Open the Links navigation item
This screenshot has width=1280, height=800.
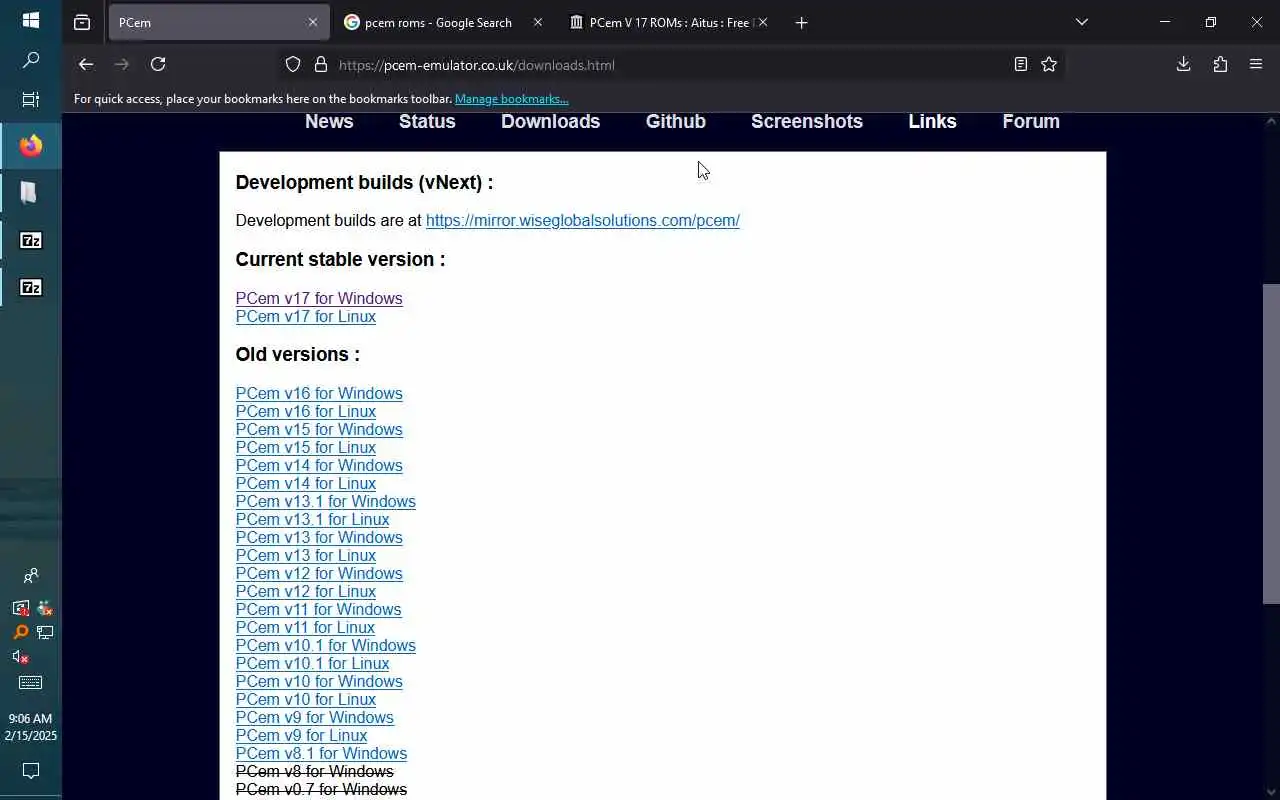(932, 121)
